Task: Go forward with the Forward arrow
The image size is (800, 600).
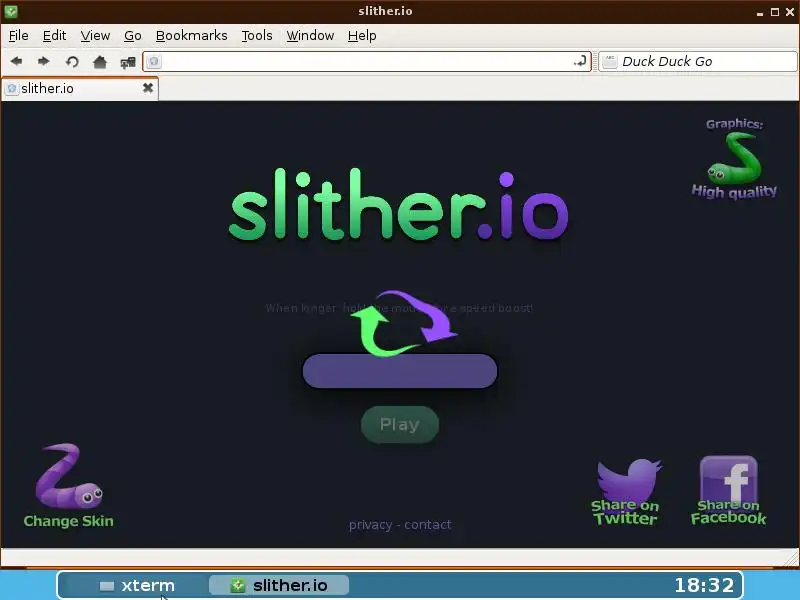Action: click(x=44, y=61)
